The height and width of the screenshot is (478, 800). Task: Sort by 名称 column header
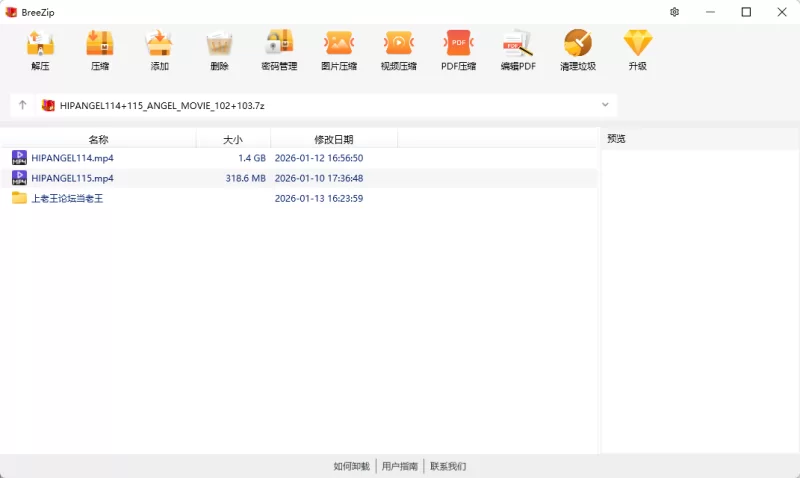(98, 139)
